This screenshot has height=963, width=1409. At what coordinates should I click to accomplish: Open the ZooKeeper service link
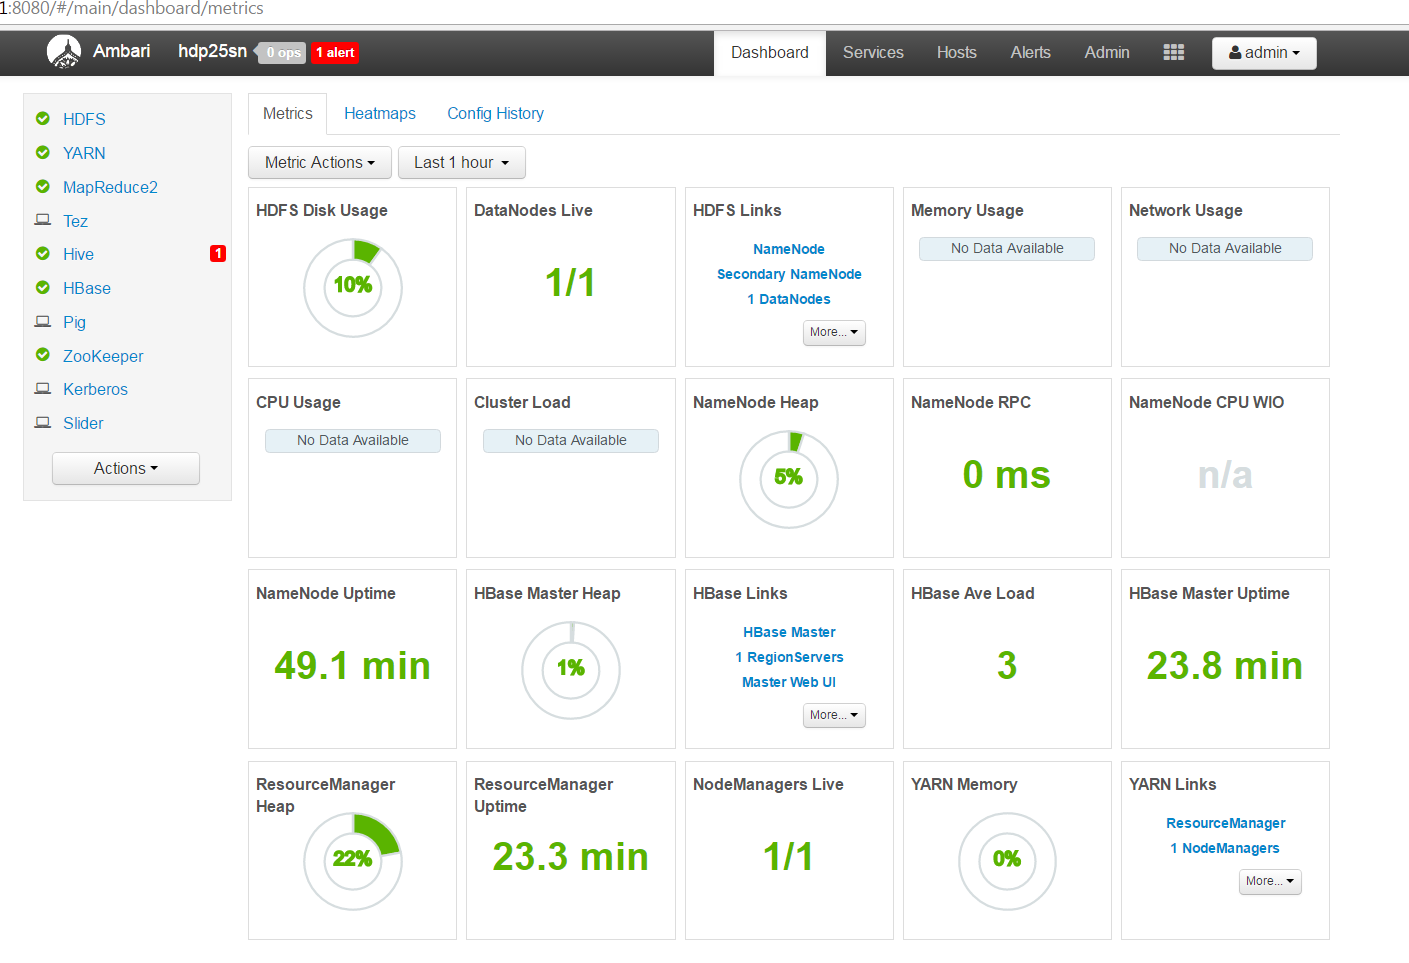(x=103, y=356)
